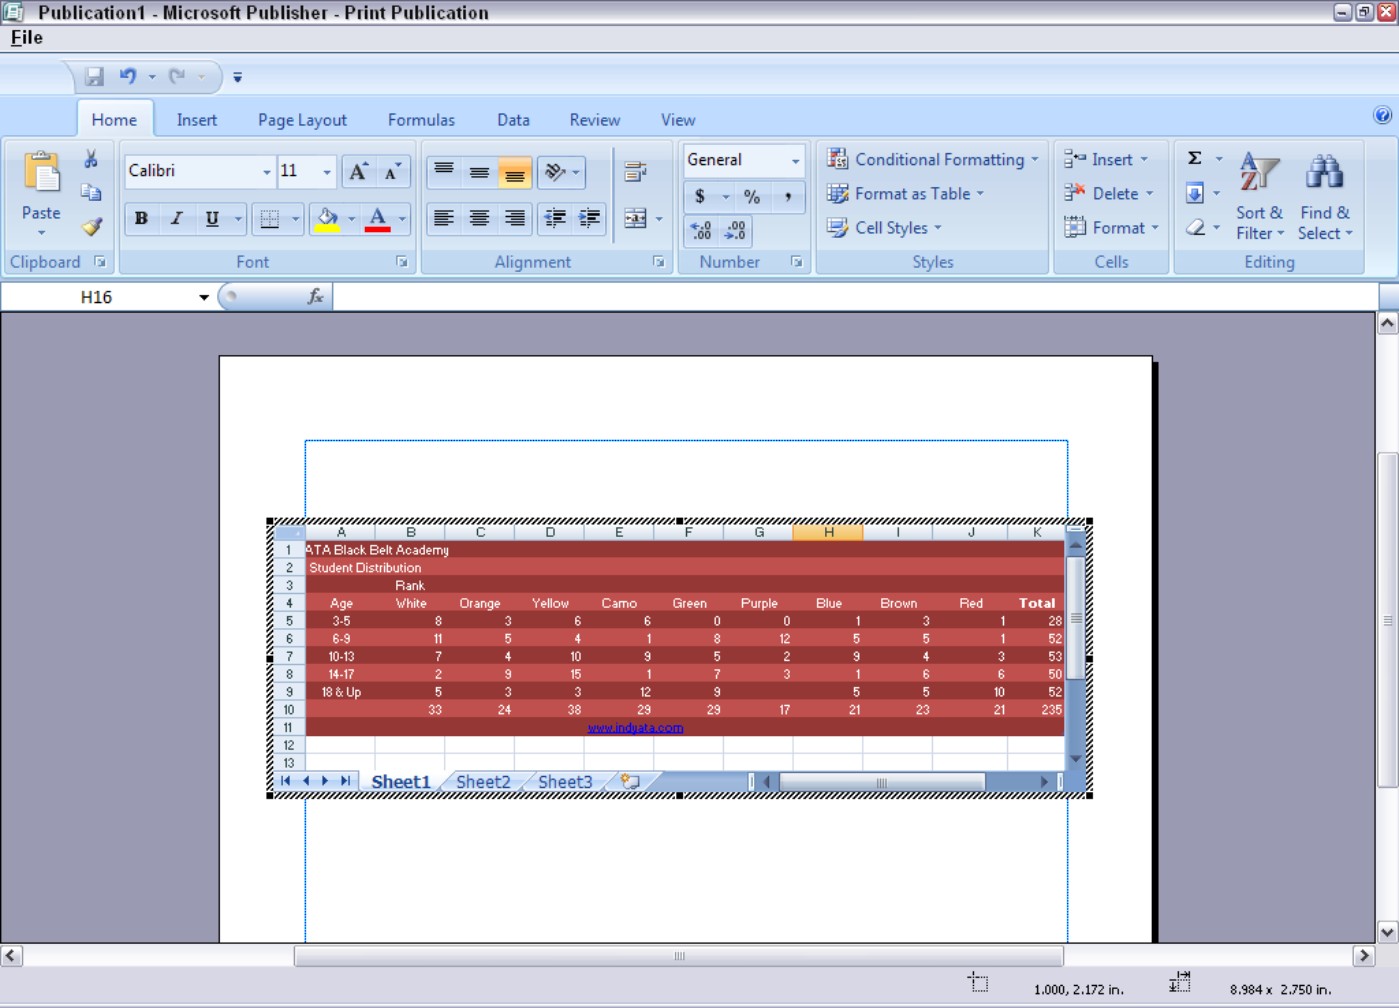Switch to Sheet2 worksheet tab

tap(483, 782)
